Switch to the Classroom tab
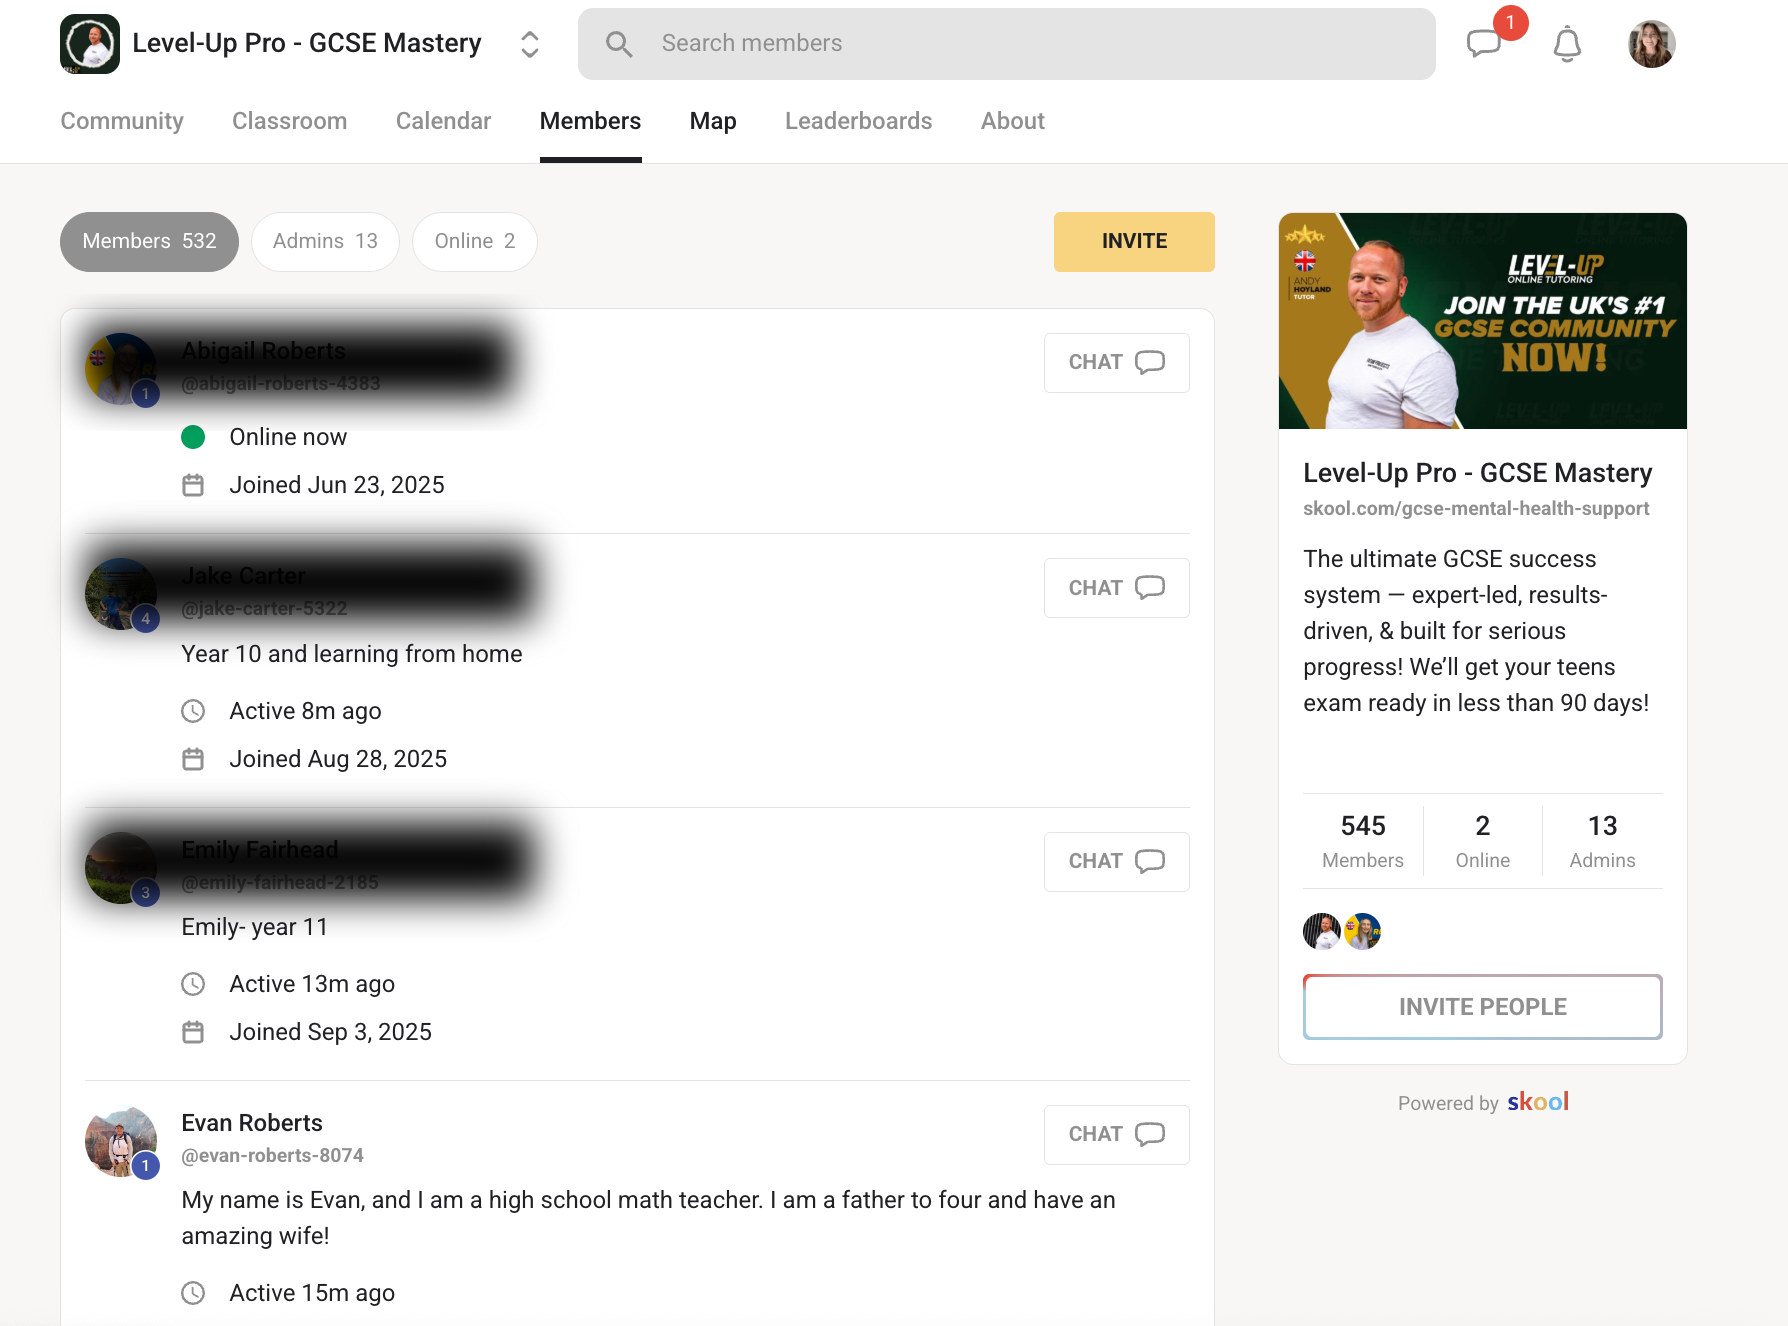 coord(289,121)
